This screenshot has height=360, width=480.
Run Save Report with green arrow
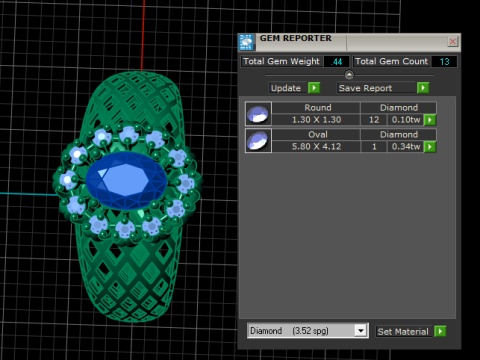(423, 88)
